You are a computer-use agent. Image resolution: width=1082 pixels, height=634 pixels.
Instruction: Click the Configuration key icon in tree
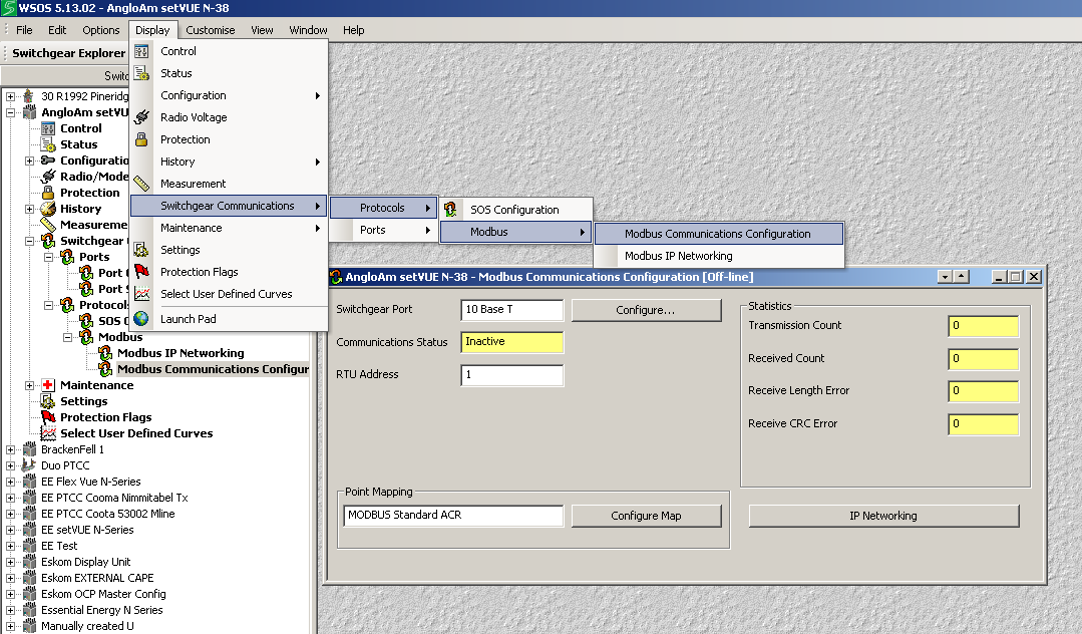pyautogui.click(x=48, y=160)
